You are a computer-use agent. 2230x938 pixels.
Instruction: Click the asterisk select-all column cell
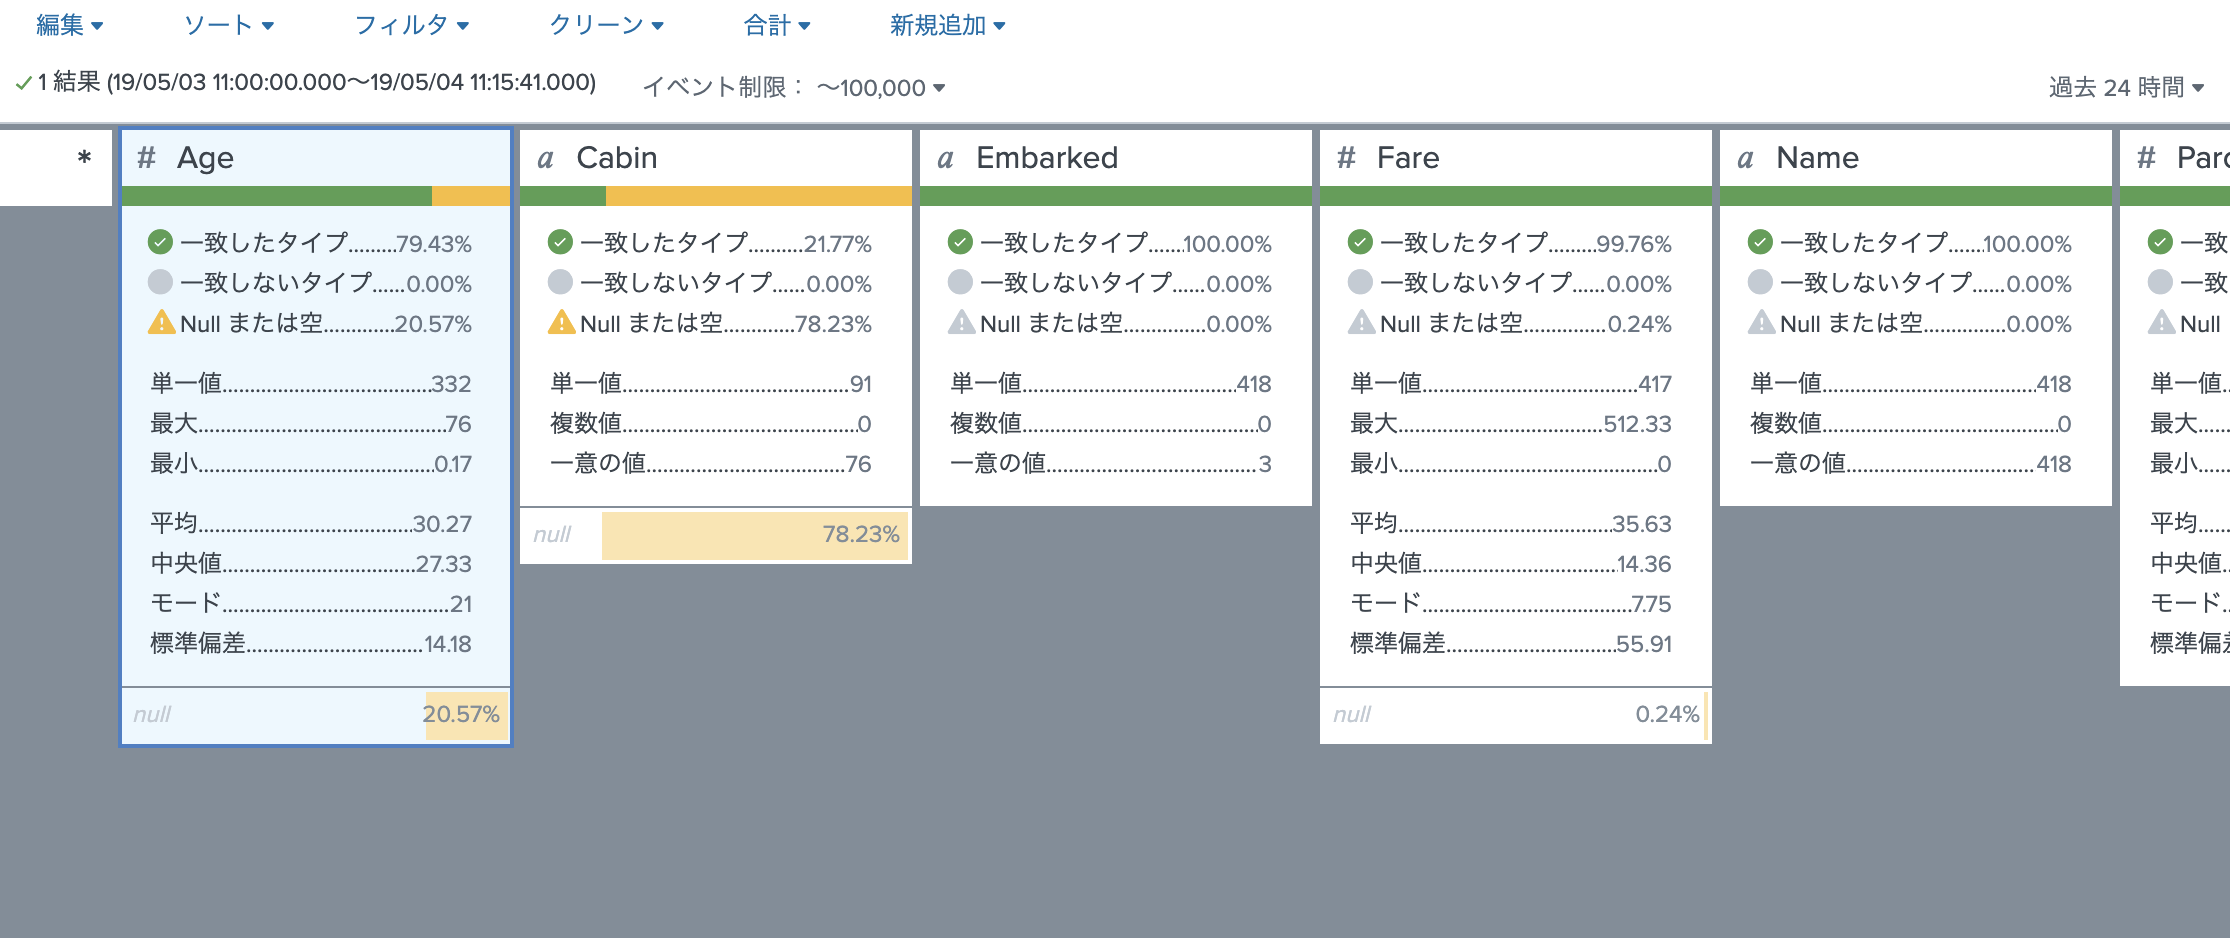pos(84,158)
